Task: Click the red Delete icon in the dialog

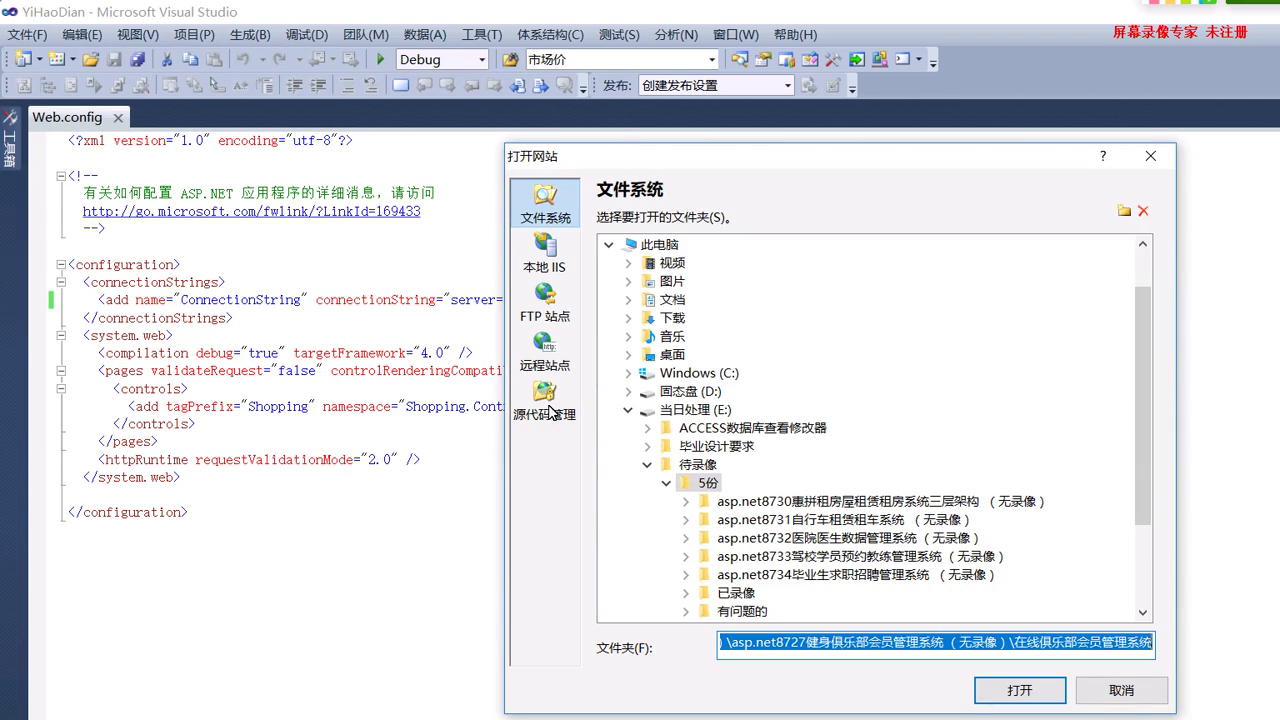Action: (1143, 211)
